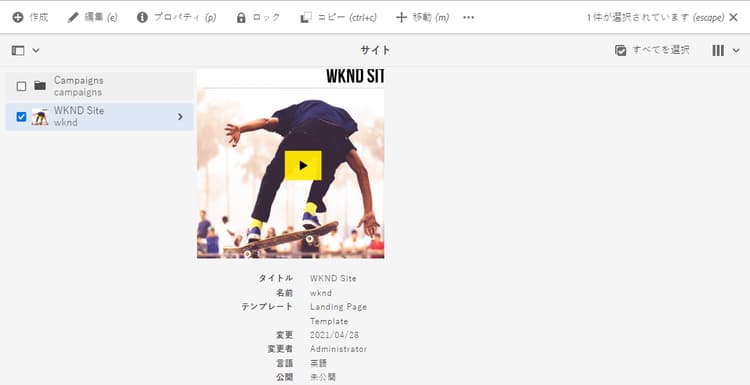The image size is (750, 385).
Task: Click the 'campaigns' name subtitle
Action: coord(78,92)
